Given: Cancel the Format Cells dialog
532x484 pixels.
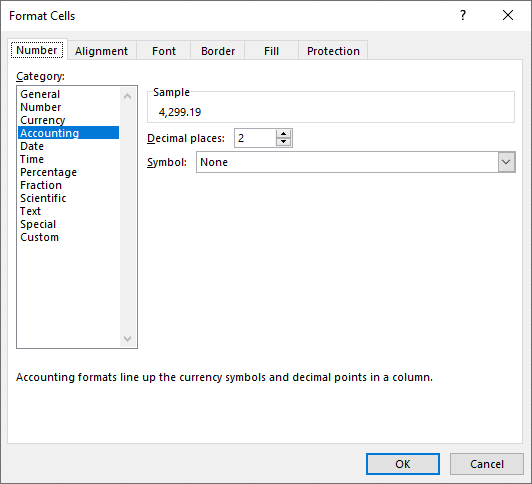Looking at the screenshot, I should pos(487,464).
